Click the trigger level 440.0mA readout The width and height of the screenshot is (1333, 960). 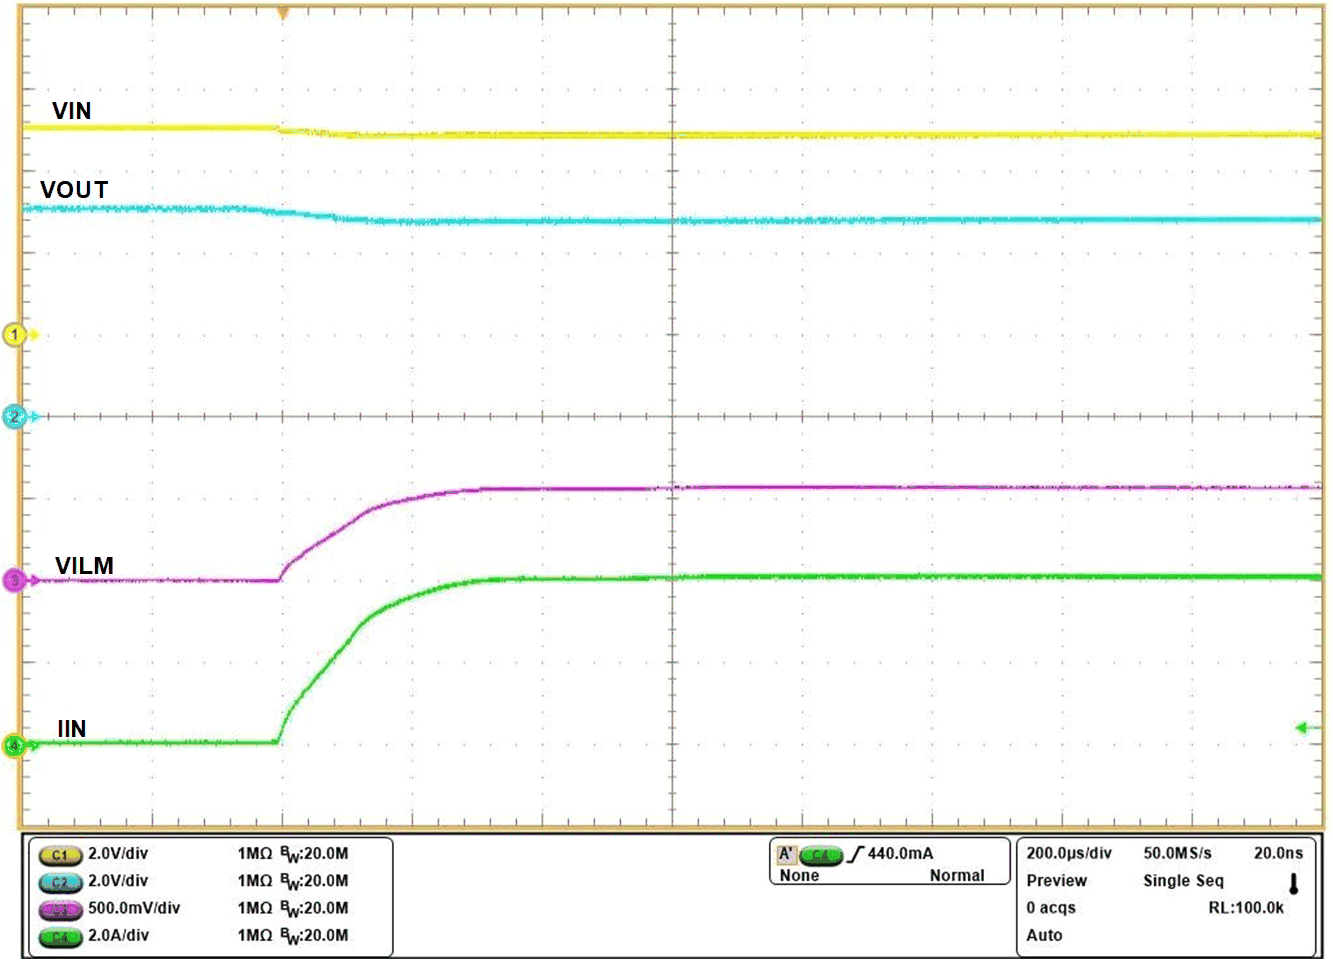point(900,854)
